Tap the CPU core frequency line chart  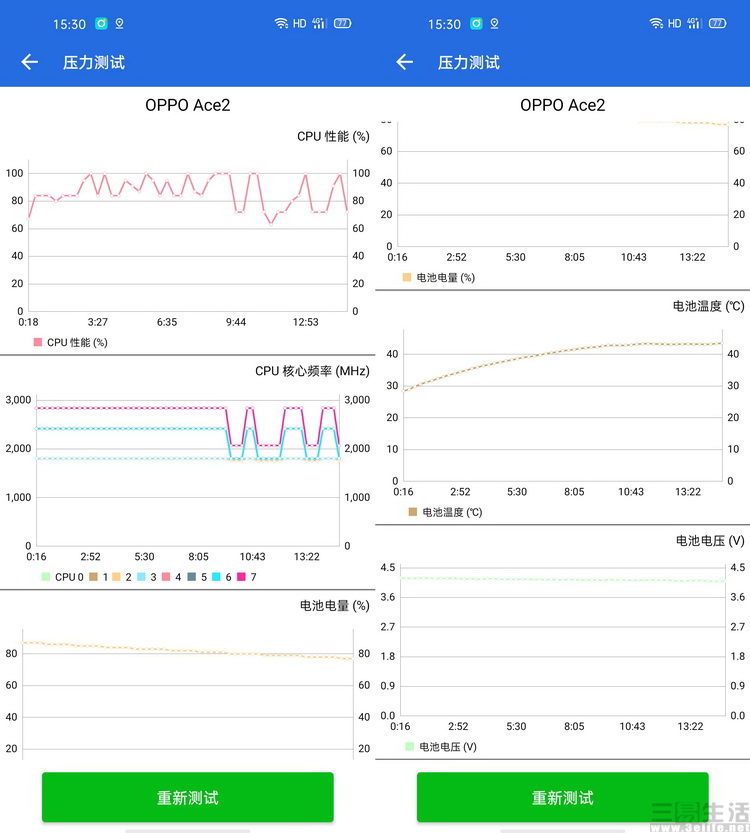(188, 470)
